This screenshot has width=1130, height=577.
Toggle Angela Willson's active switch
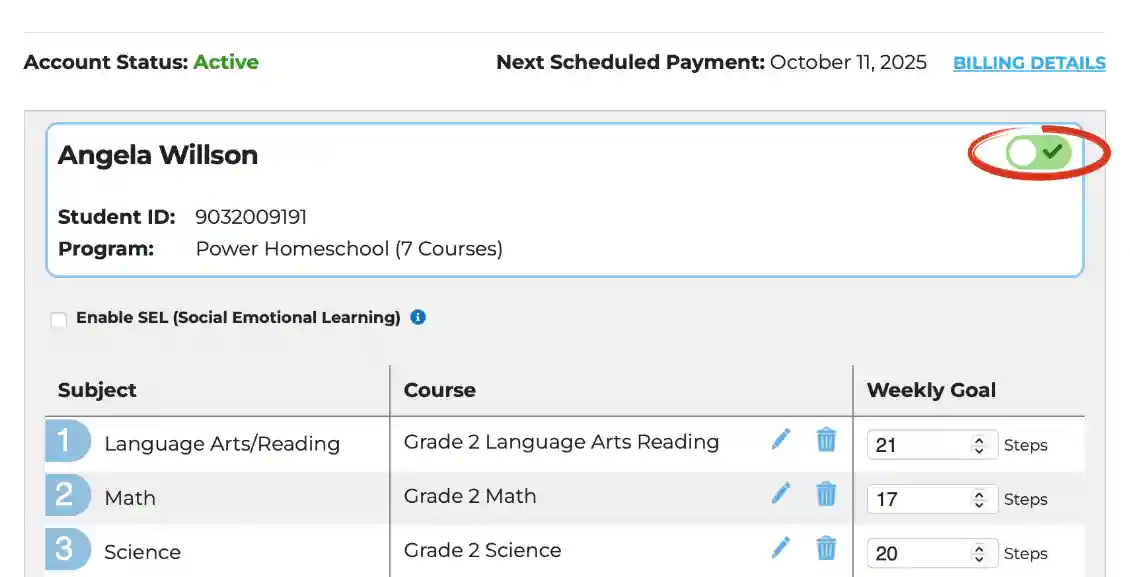pyautogui.click(x=1038, y=152)
